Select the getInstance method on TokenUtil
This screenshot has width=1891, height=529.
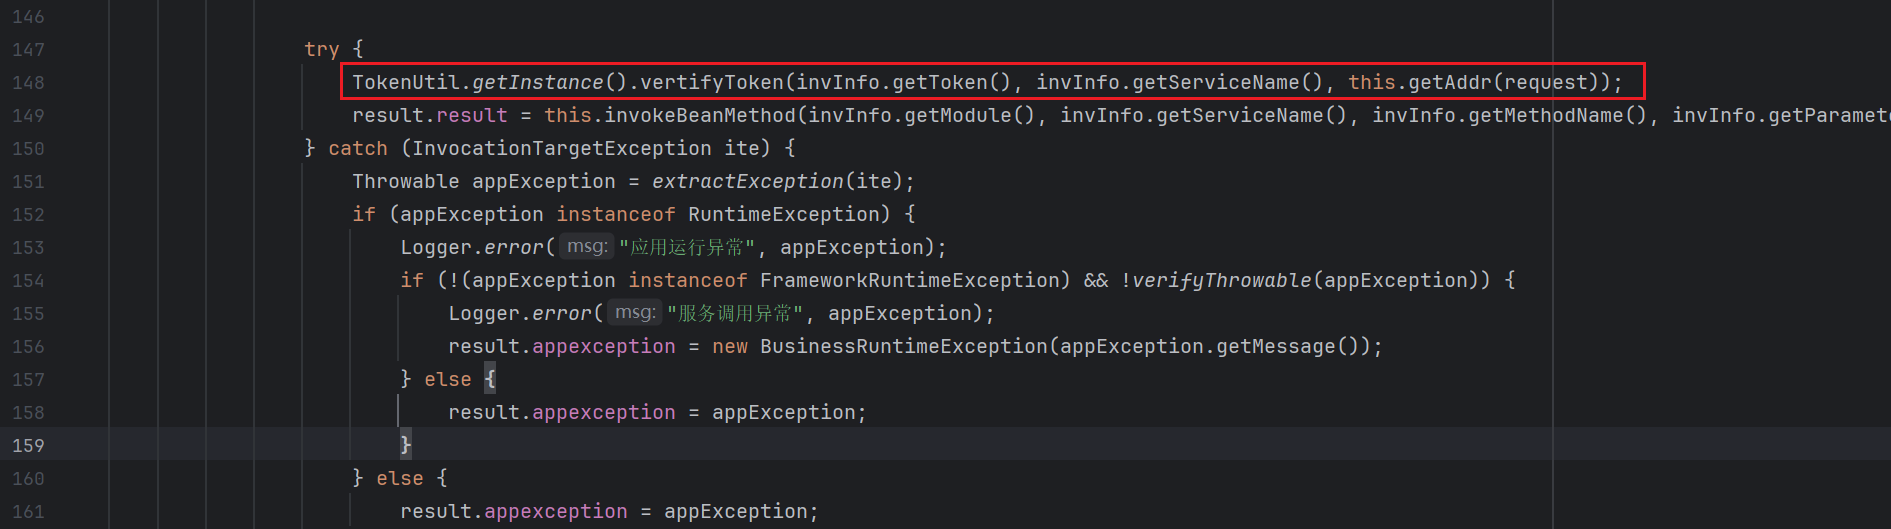click(537, 83)
